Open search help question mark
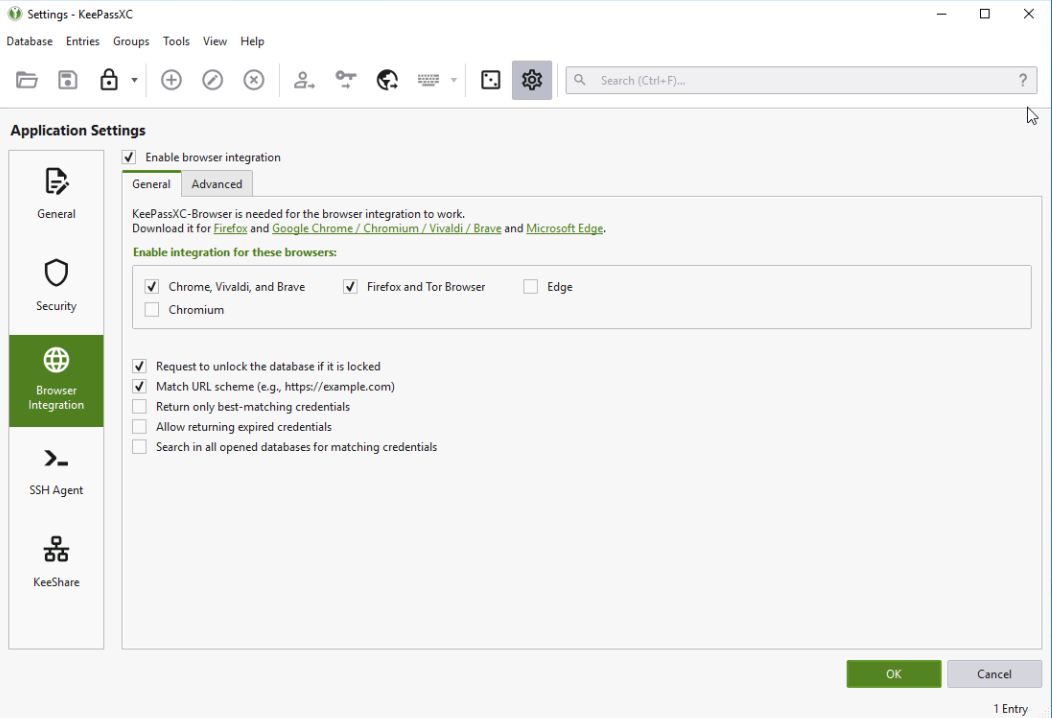Screen dimensions: 1052x718 pos(1022,80)
